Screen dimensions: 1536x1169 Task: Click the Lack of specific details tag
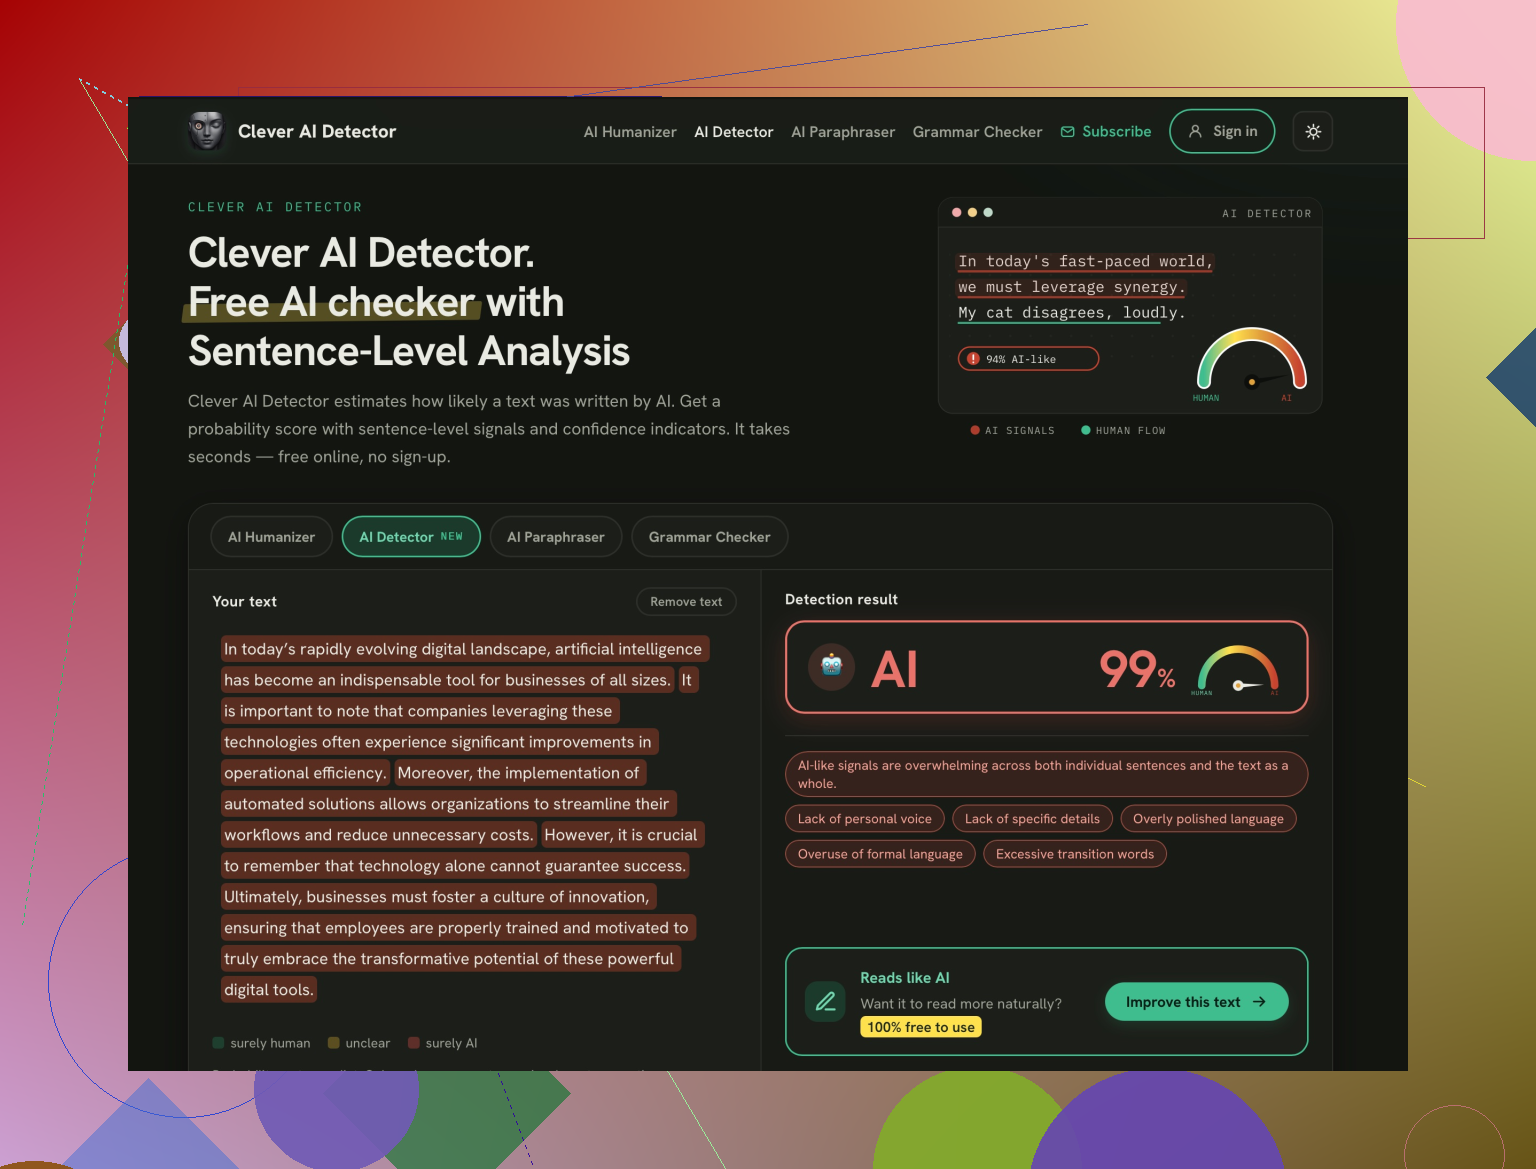tap(1032, 819)
